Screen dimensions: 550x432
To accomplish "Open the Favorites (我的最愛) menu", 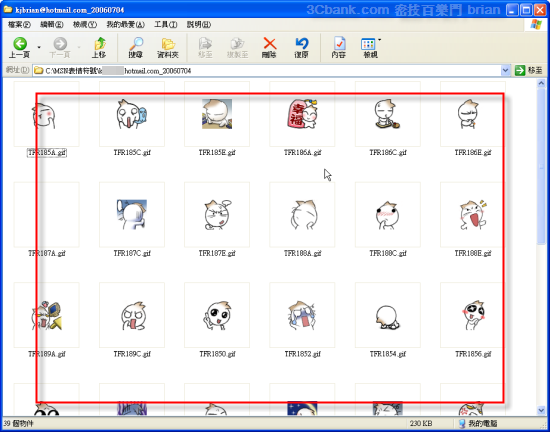I will 125,25.
